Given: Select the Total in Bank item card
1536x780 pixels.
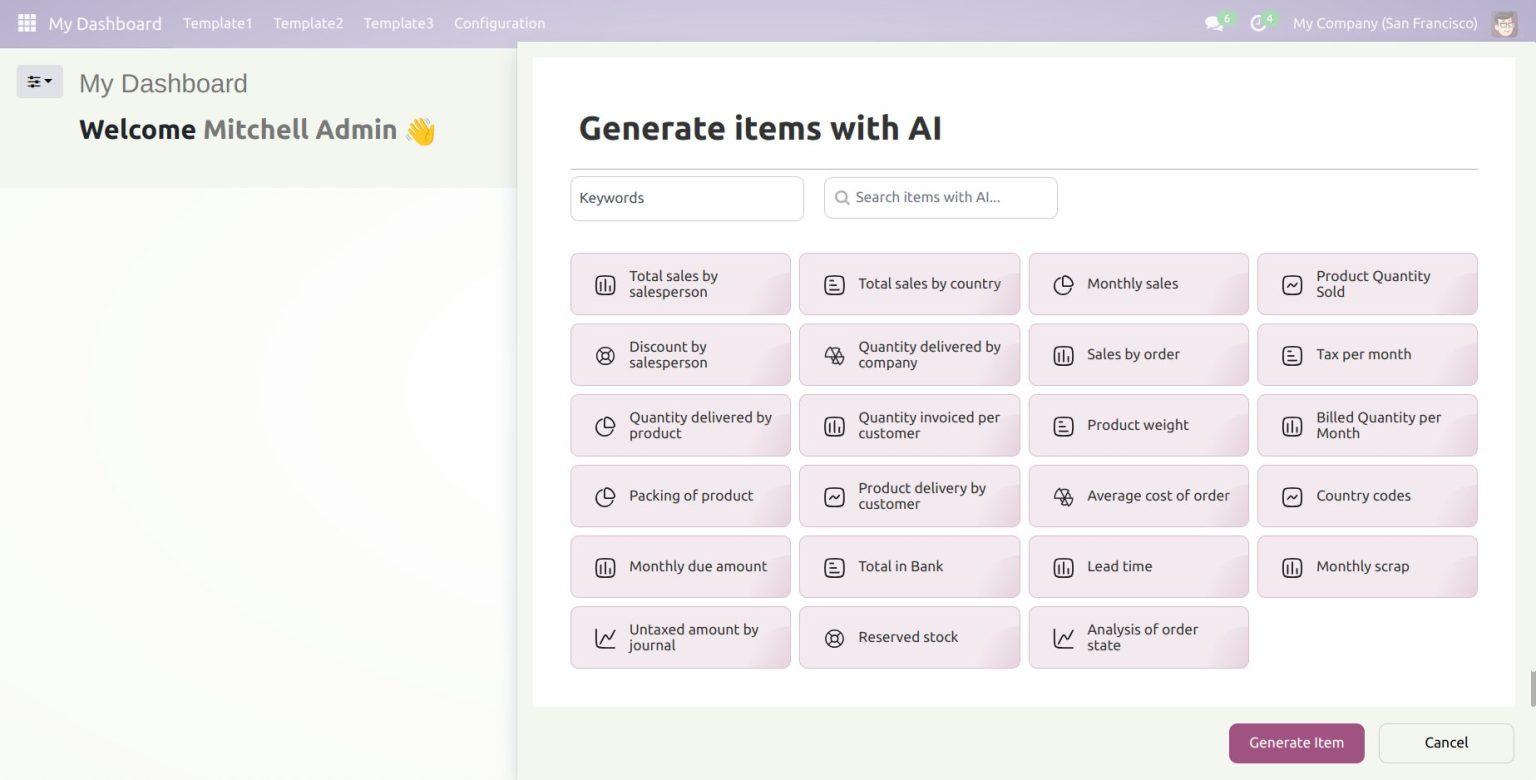Looking at the screenshot, I should point(909,567).
